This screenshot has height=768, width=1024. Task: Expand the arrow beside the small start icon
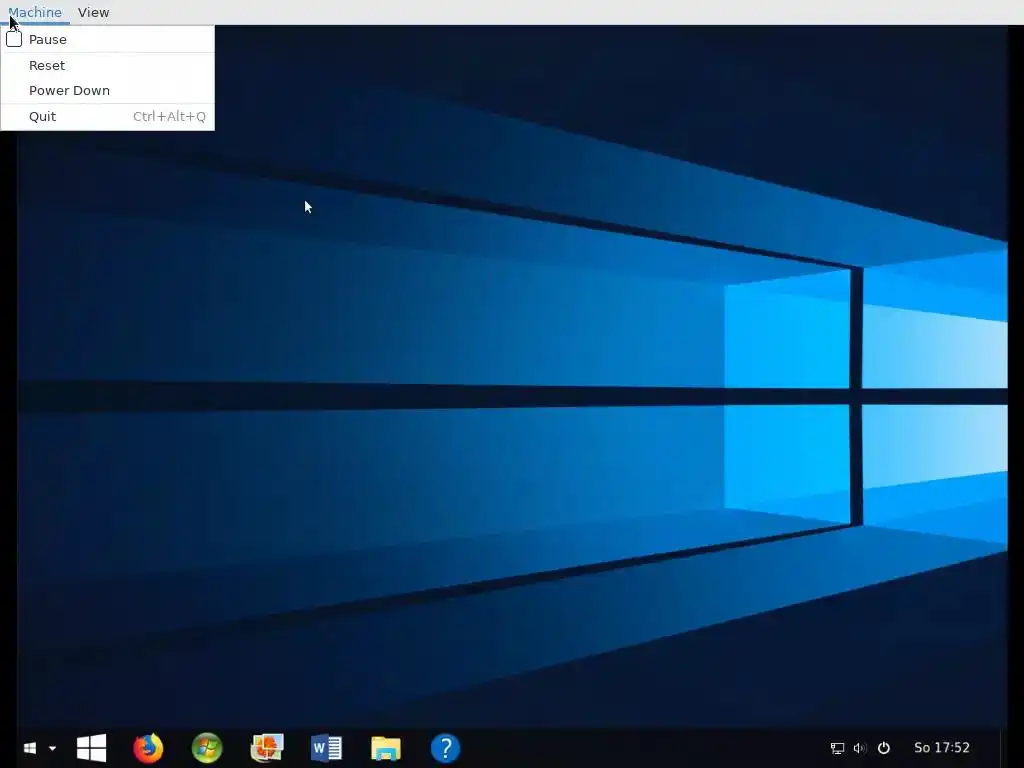pyautogui.click(x=52, y=748)
